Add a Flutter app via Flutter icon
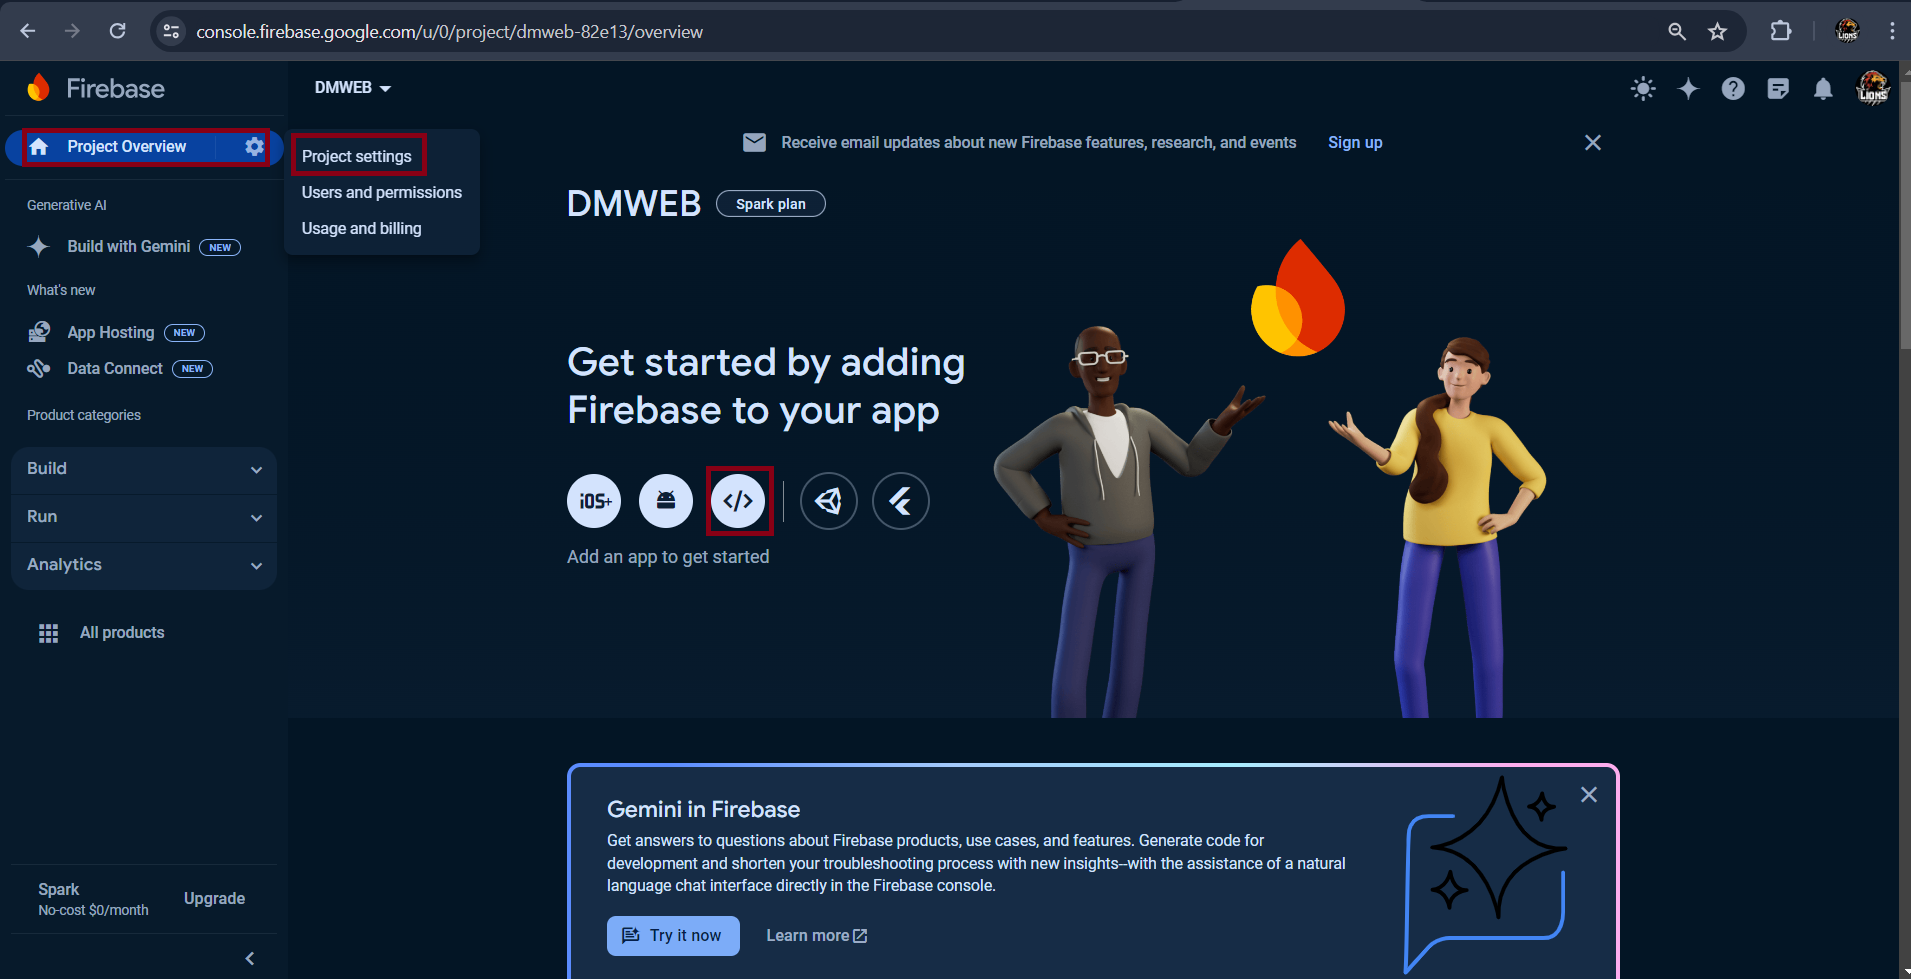 tap(900, 501)
